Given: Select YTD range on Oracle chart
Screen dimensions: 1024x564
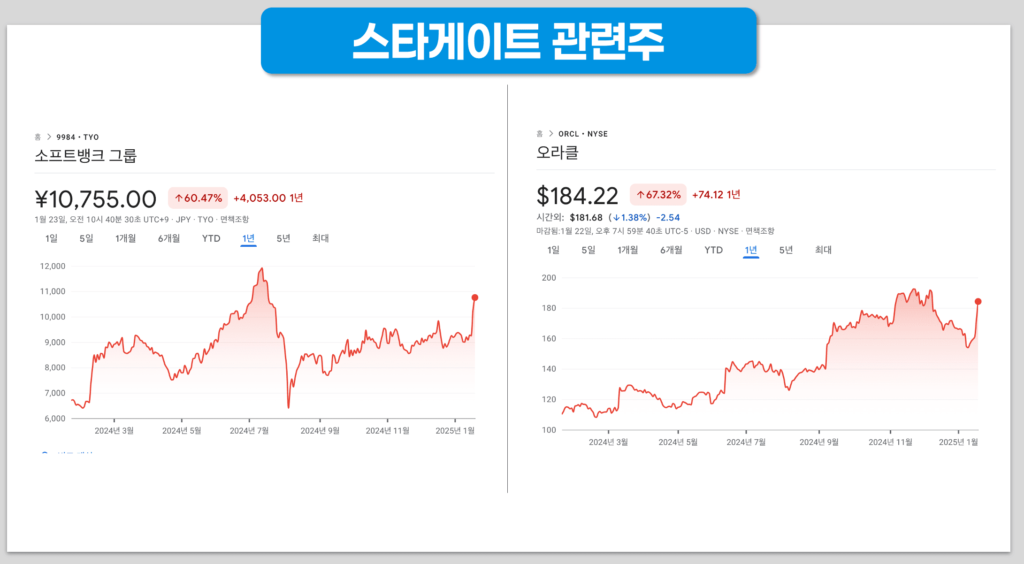Looking at the screenshot, I should (713, 251).
